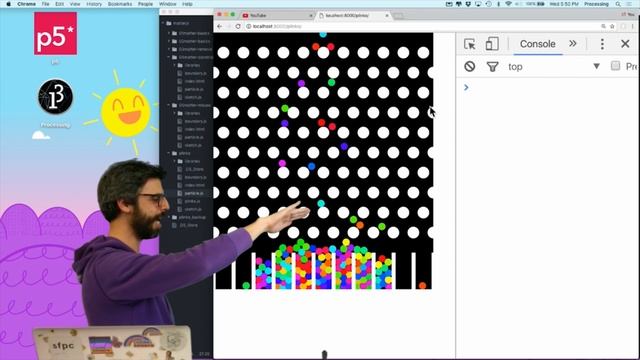The width and height of the screenshot is (640, 360).
Task: Open the console filter funnel icon
Action: (x=493, y=67)
